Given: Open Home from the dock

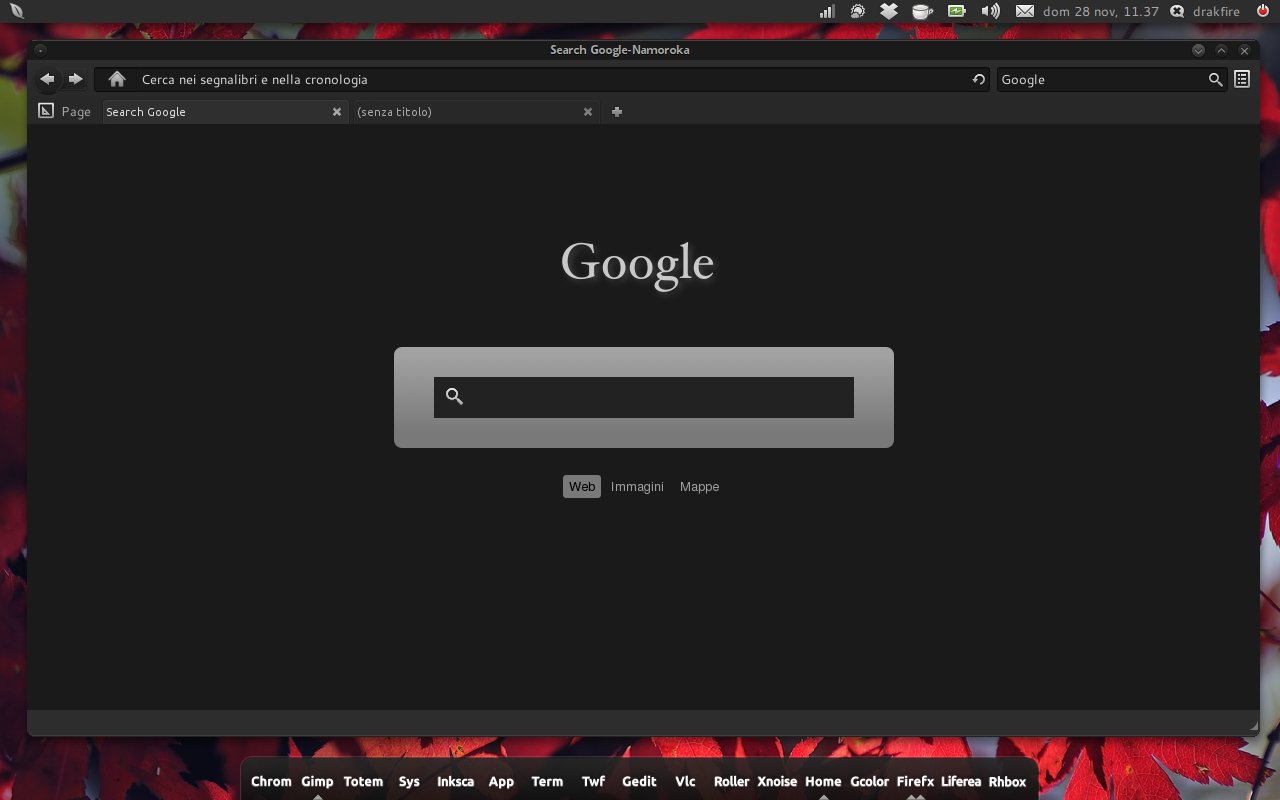Looking at the screenshot, I should 823,782.
